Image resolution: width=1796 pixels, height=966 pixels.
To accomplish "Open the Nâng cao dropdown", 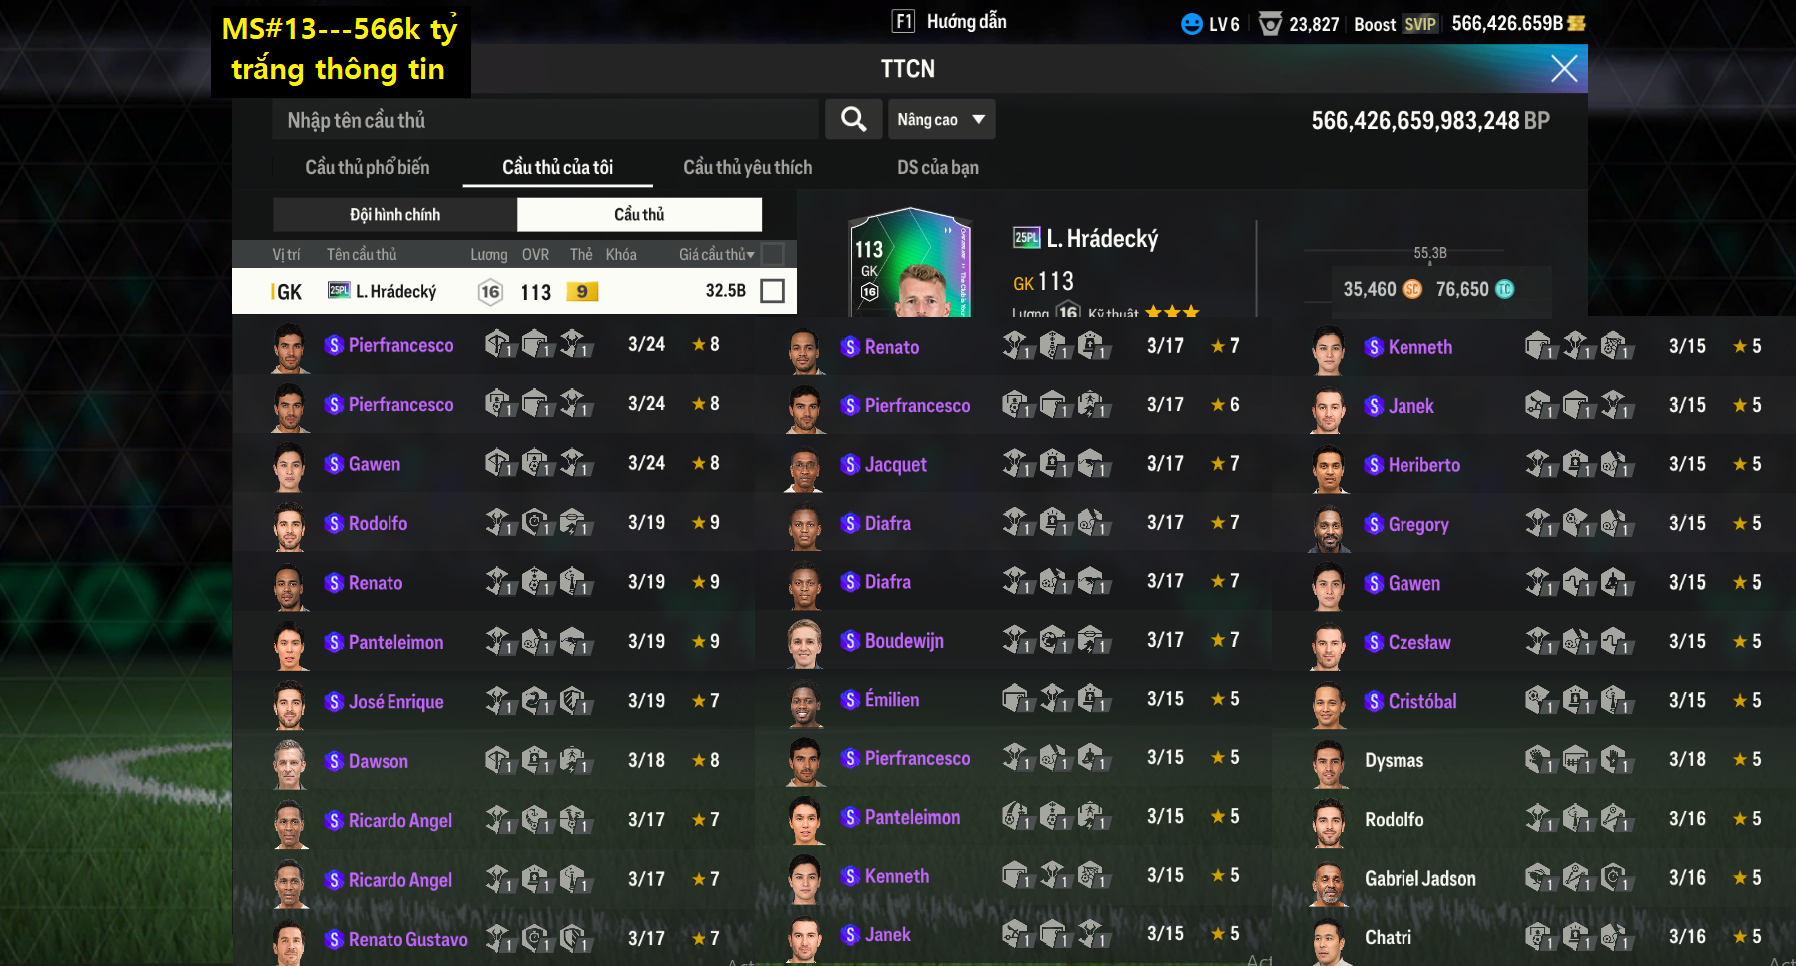I will click(941, 119).
